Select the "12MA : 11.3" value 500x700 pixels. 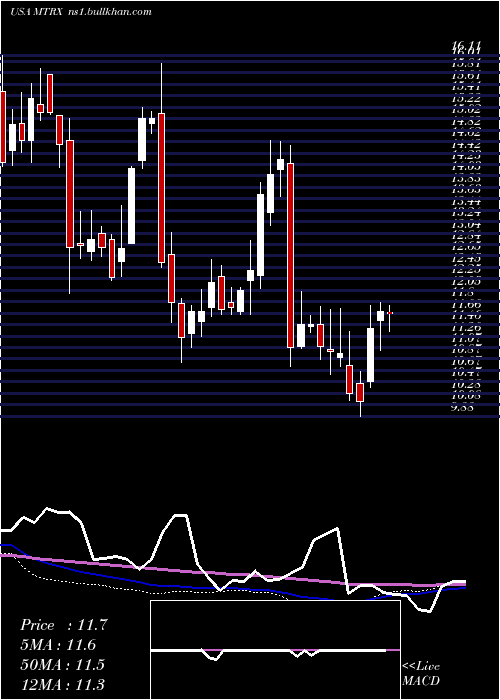coord(62,684)
